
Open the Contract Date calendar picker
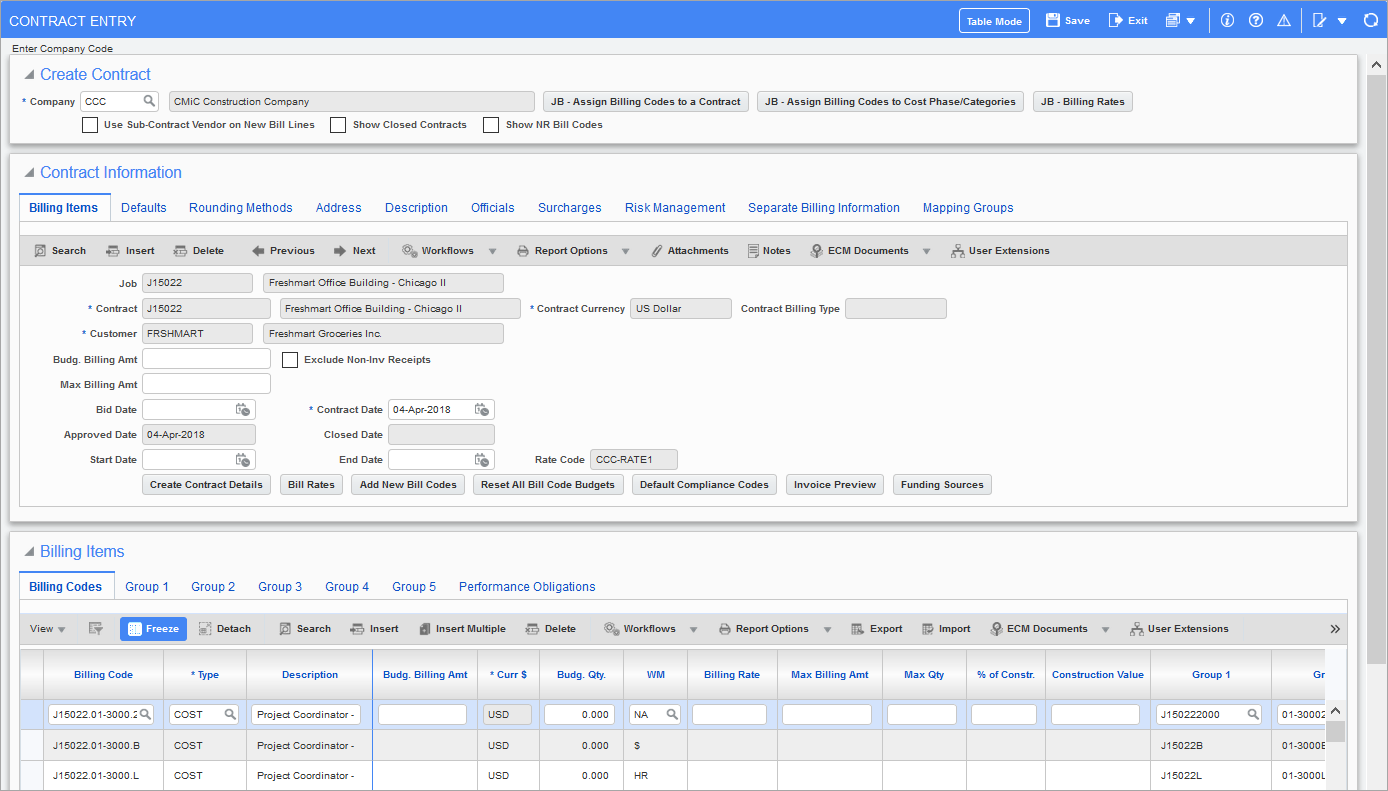coord(481,409)
